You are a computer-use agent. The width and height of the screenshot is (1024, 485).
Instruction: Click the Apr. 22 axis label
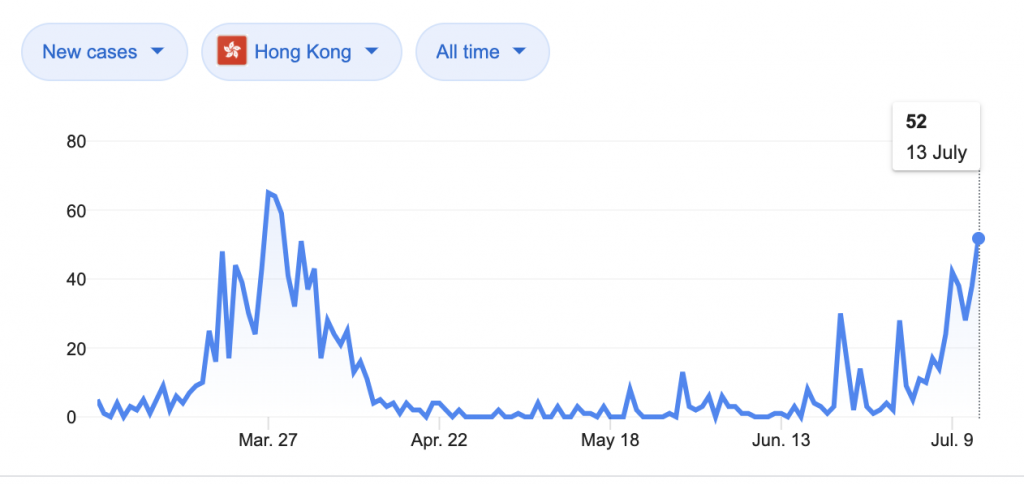click(439, 441)
